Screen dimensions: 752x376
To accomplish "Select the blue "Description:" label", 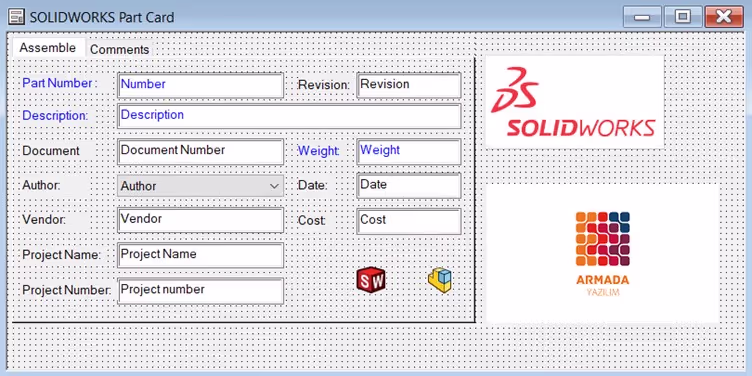I will pyautogui.click(x=55, y=116).
